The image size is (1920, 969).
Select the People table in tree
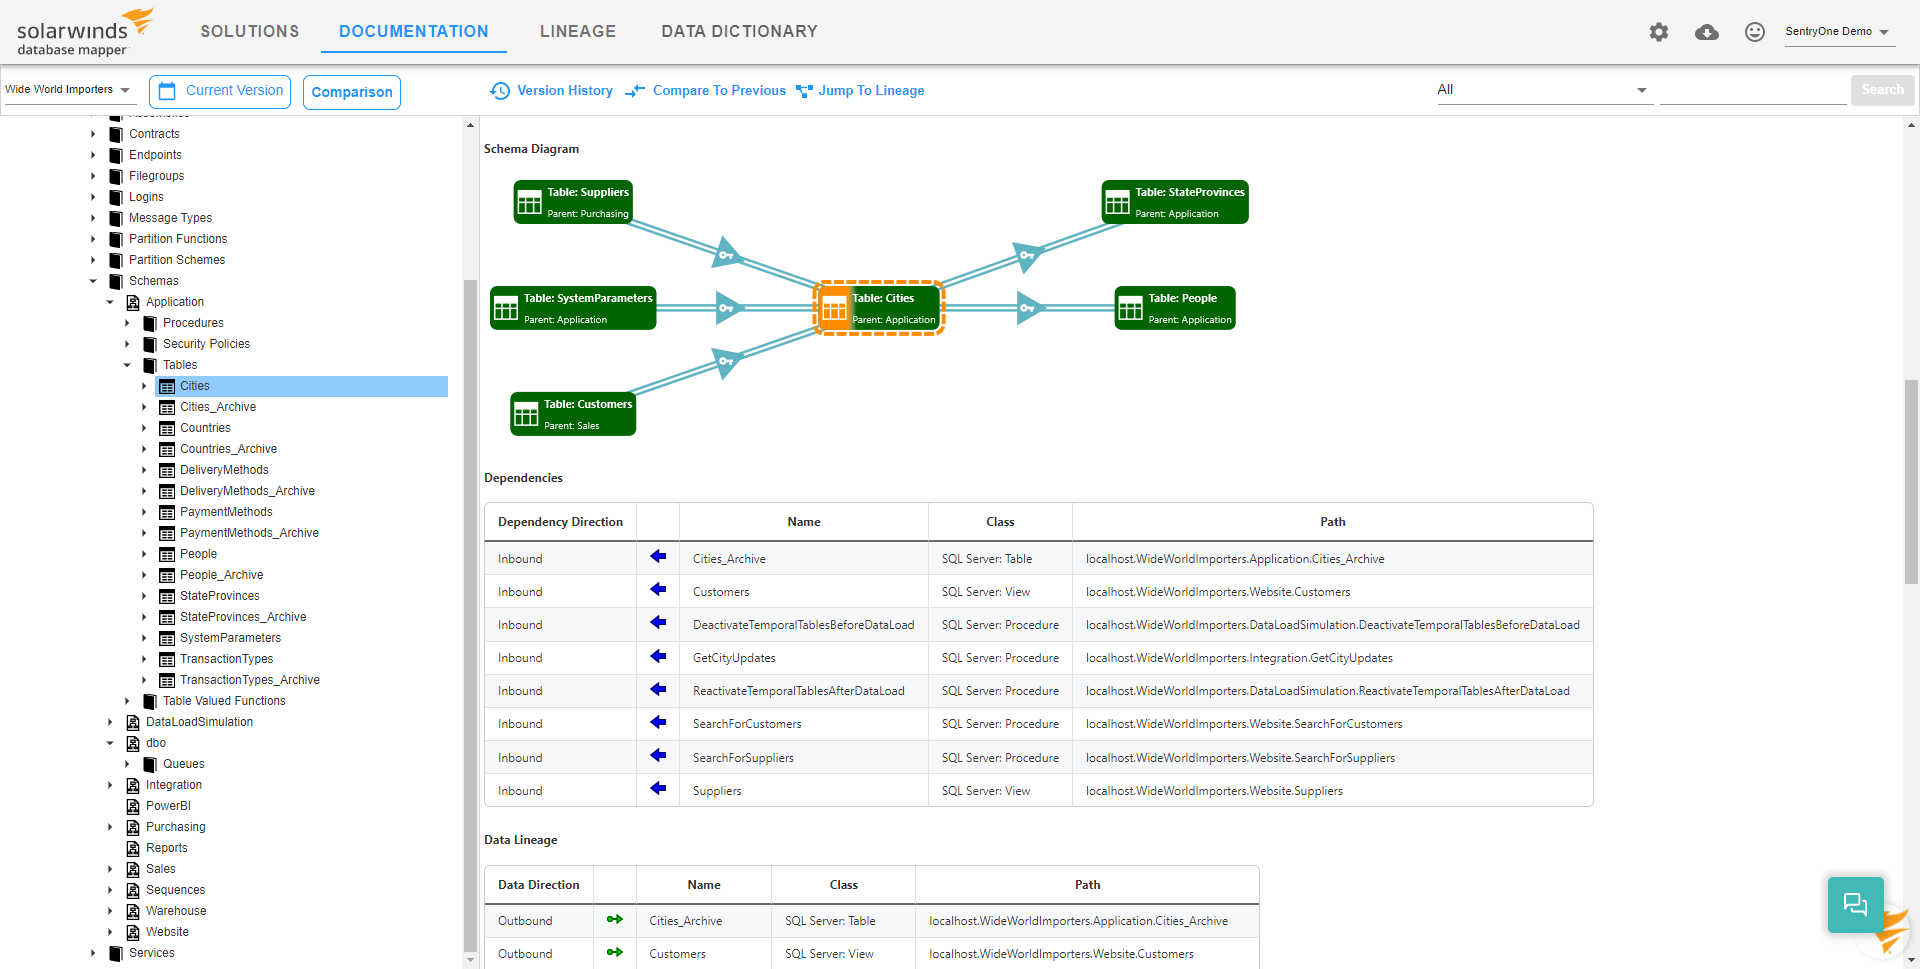pyautogui.click(x=198, y=554)
